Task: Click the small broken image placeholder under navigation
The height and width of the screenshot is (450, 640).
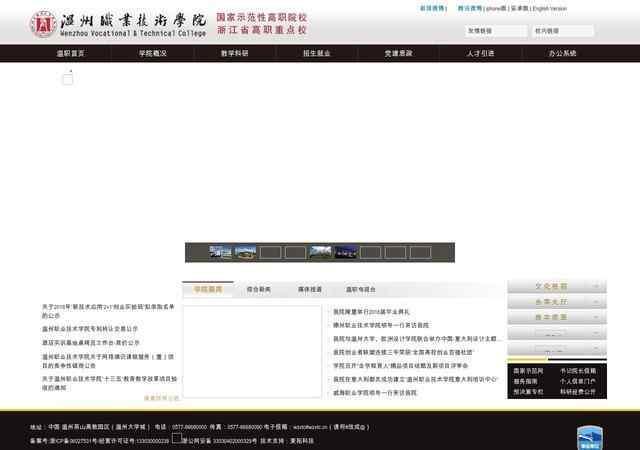Action: (68, 78)
